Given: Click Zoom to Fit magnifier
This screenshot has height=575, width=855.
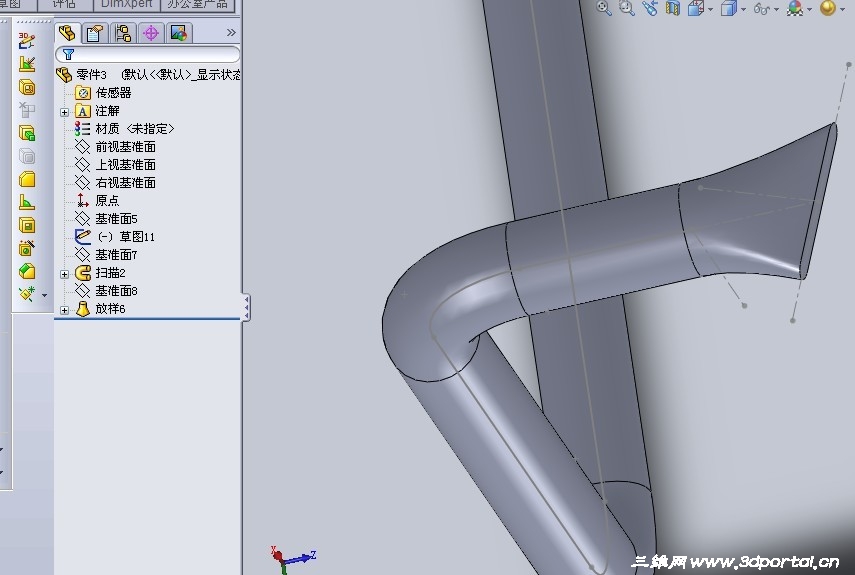Looking at the screenshot, I should [604, 8].
